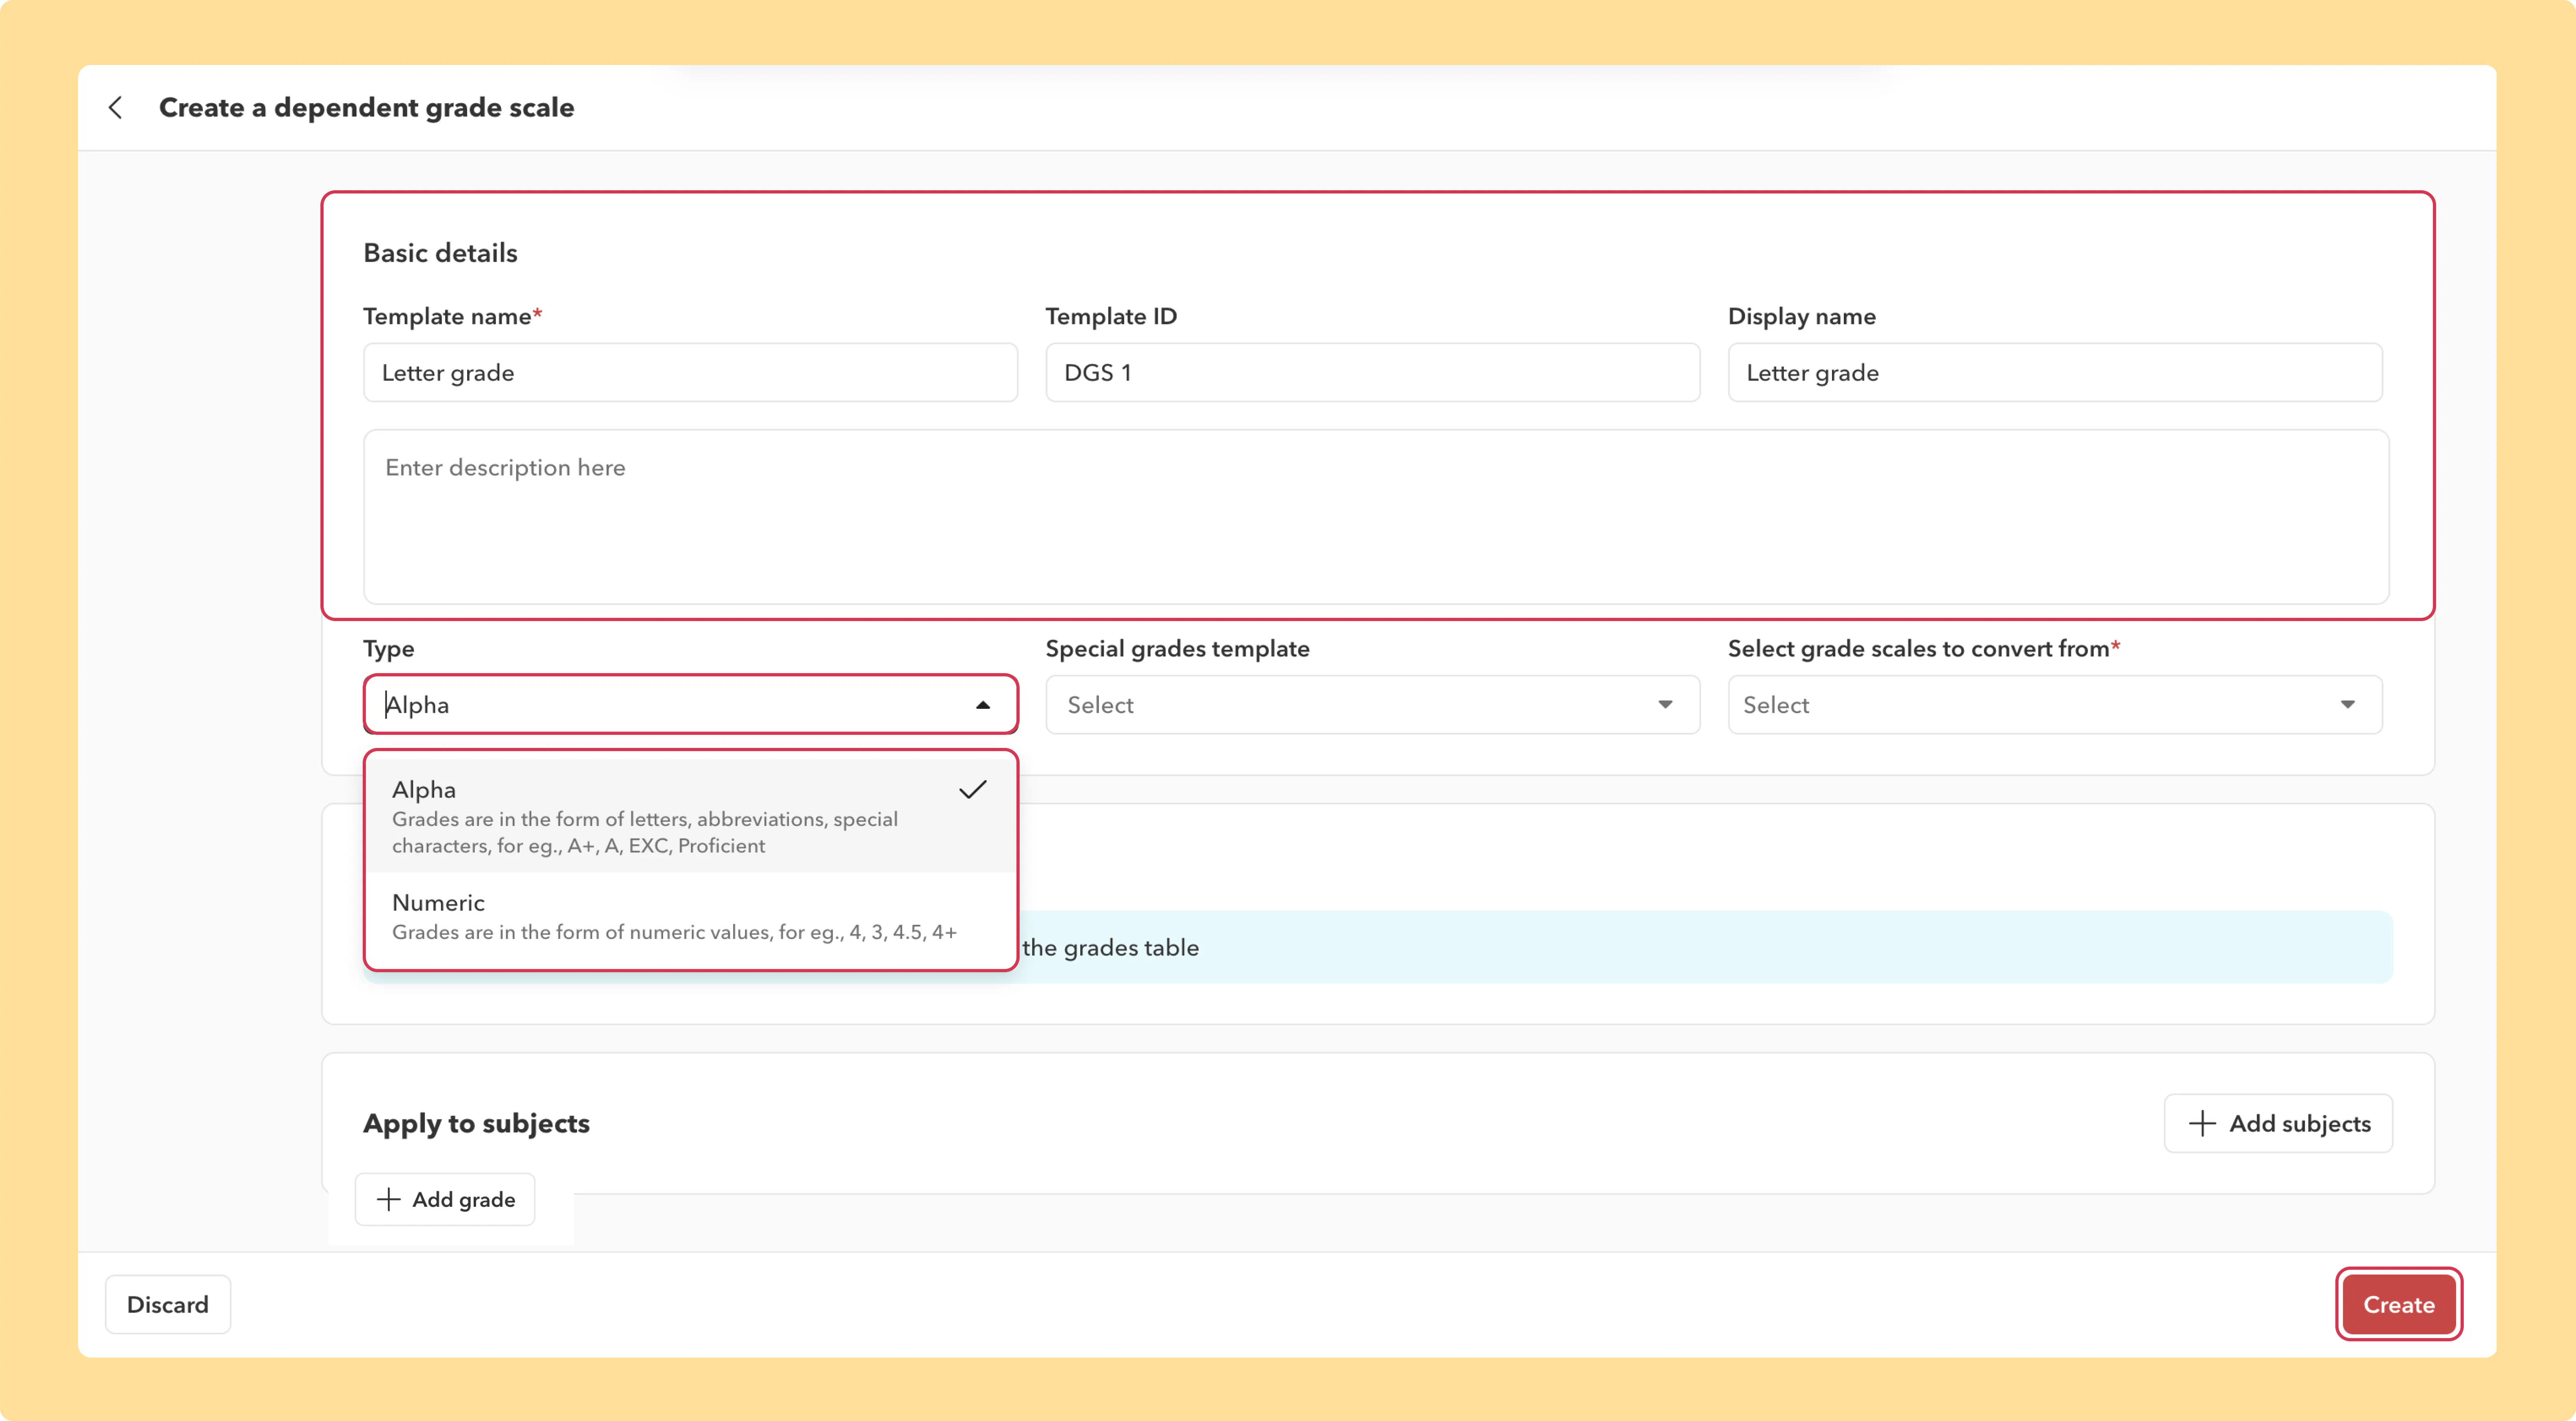The width and height of the screenshot is (2576, 1421).
Task: Focus the Template ID field
Action: (1372, 373)
